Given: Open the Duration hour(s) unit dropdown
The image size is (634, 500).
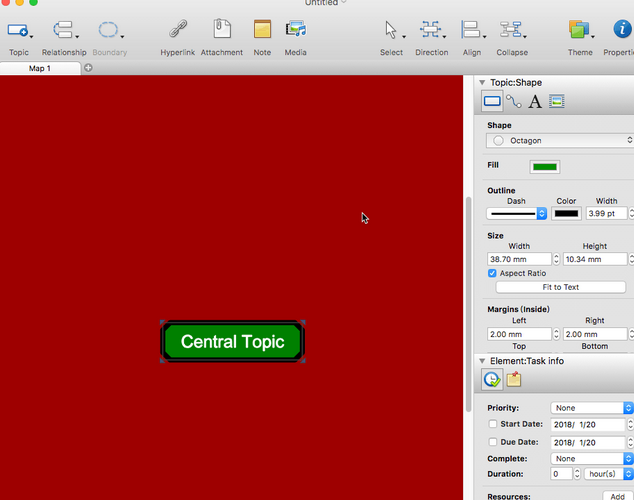Looking at the screenshot, I should [608, 474].
